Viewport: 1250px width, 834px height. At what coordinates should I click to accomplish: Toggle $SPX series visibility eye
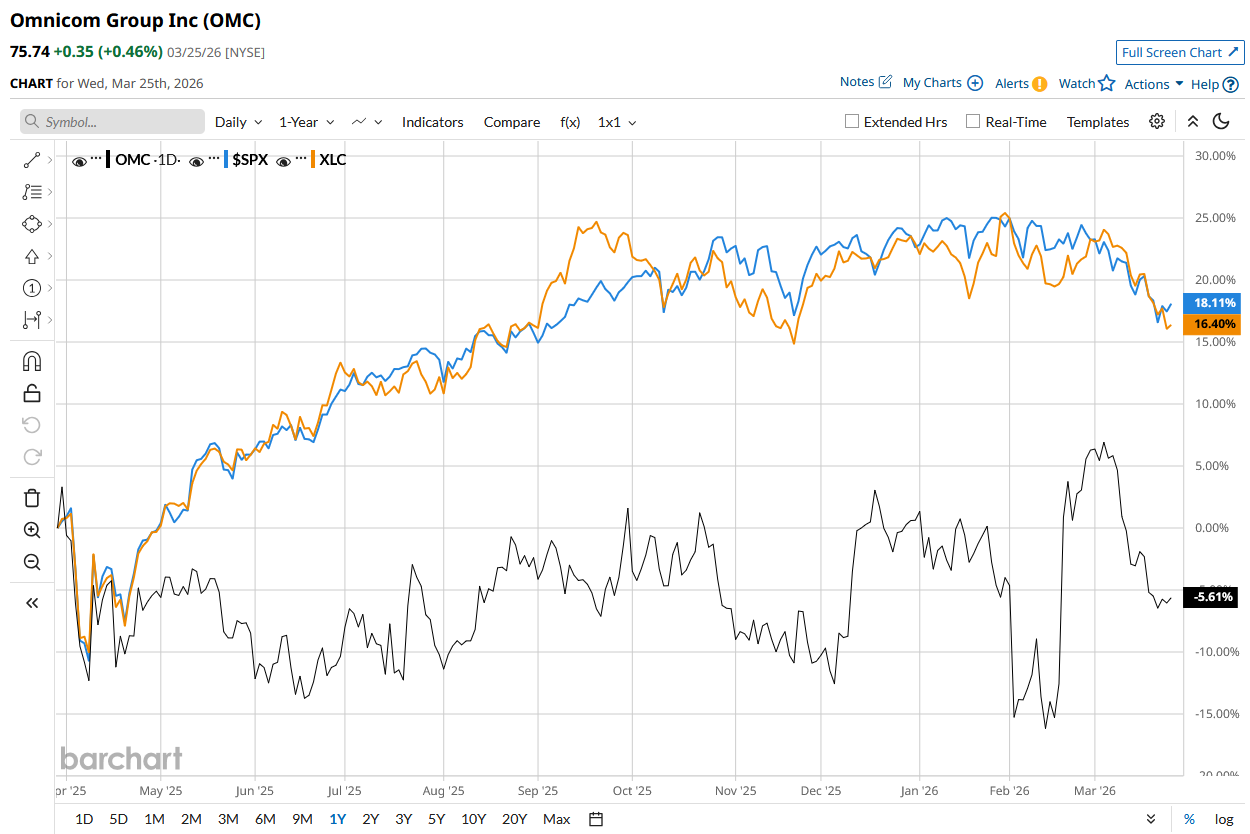click(x=196, y=160)
